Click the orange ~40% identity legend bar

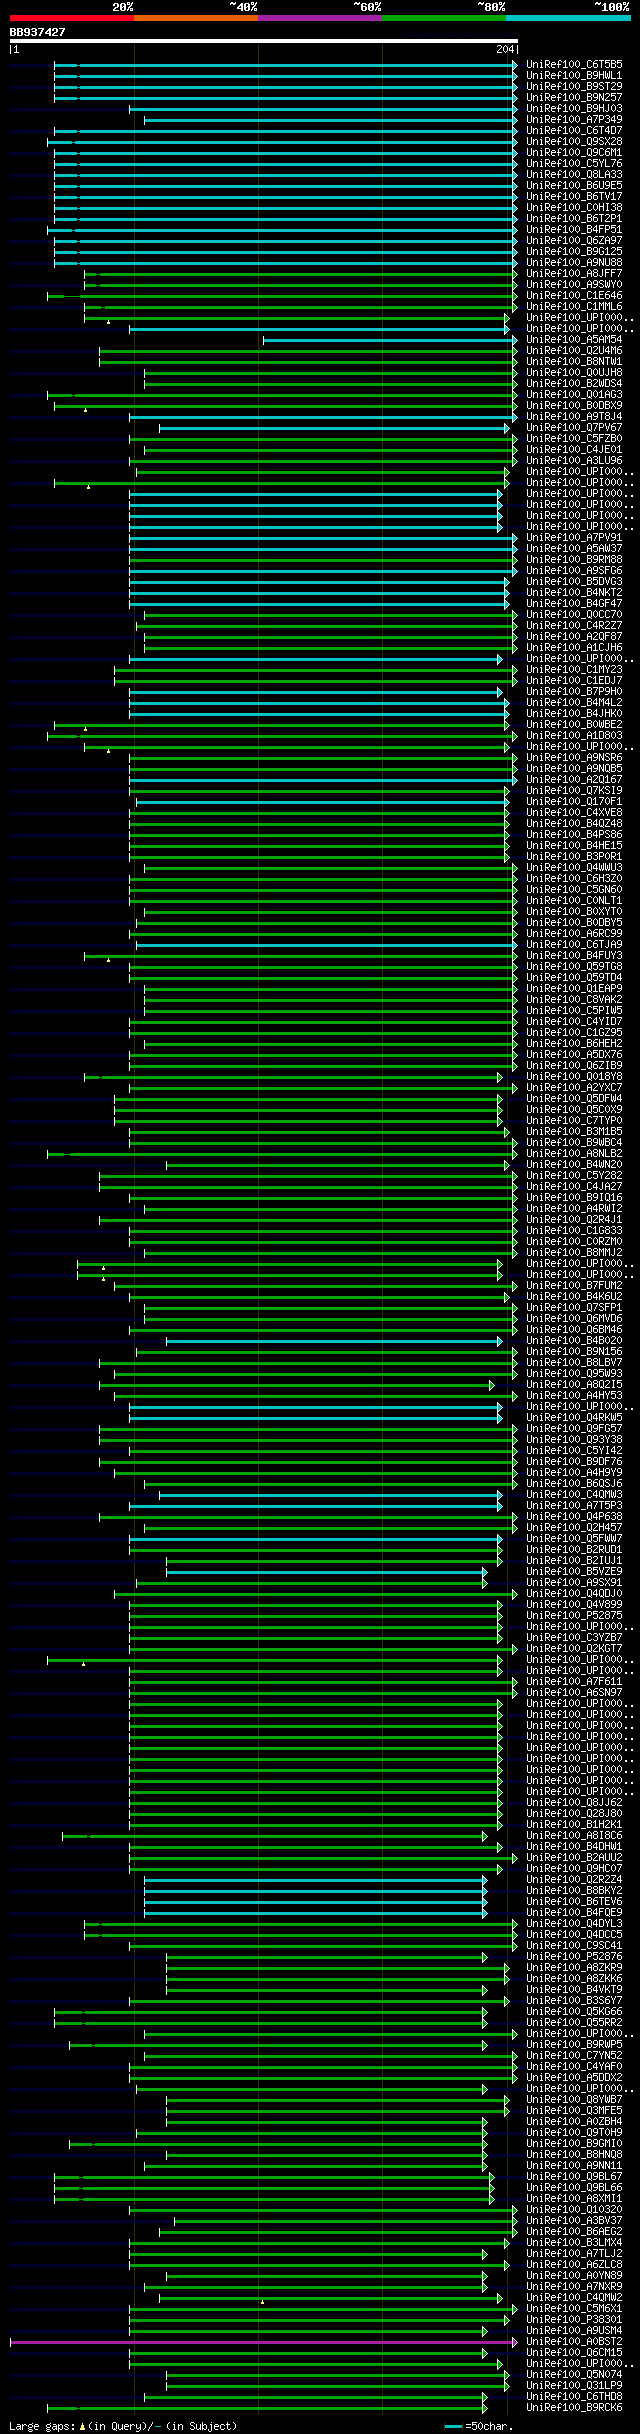click(x=196, y=18)
